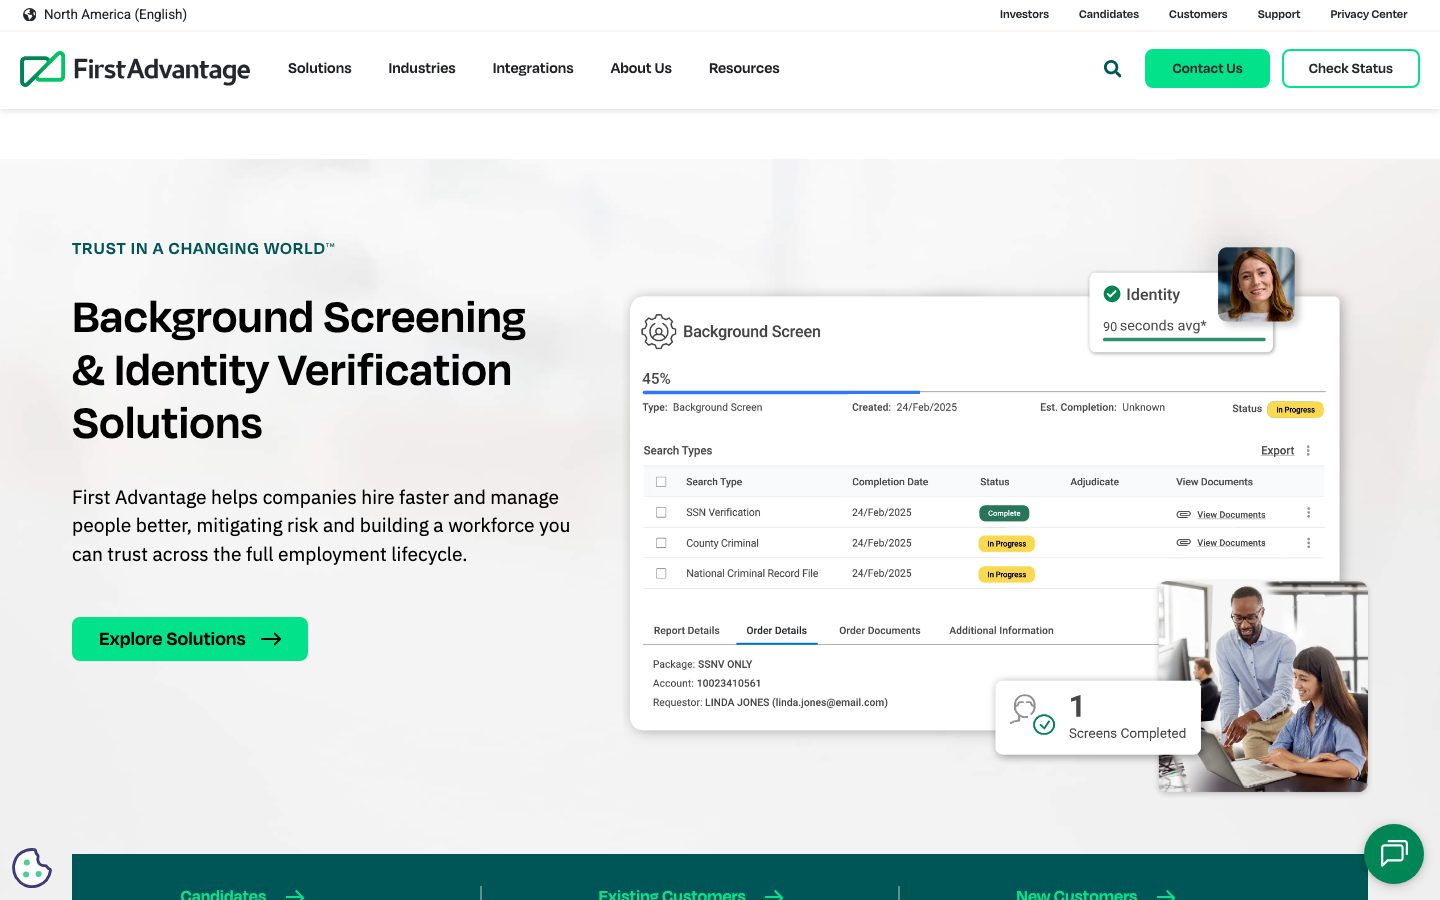Screen dimensions: 1440x900
Task: Click the Screens Completed headset icon
Action: point(1032,715)
